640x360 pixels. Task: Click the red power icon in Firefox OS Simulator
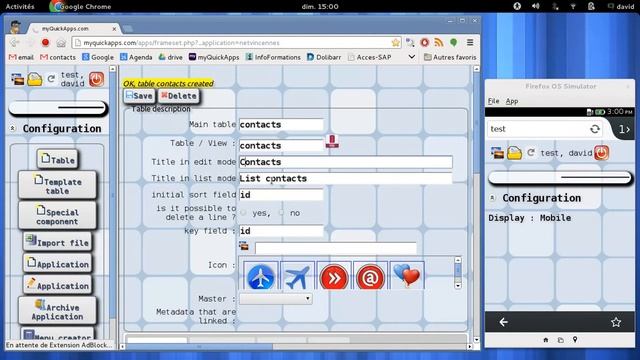tap(601, 153)
